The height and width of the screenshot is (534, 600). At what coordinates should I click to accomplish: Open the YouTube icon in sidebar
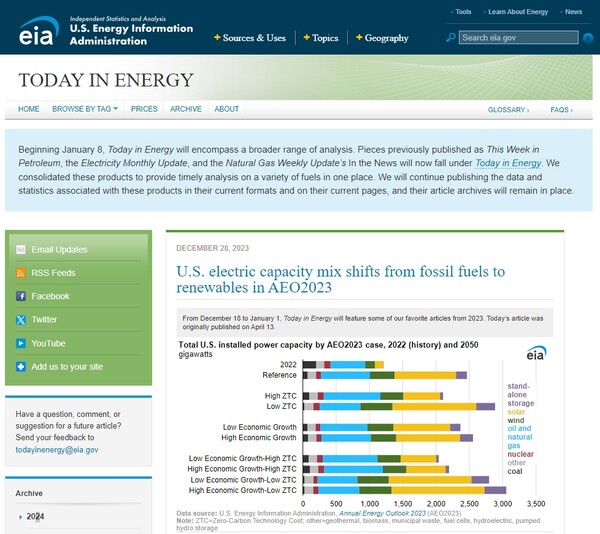20,343
